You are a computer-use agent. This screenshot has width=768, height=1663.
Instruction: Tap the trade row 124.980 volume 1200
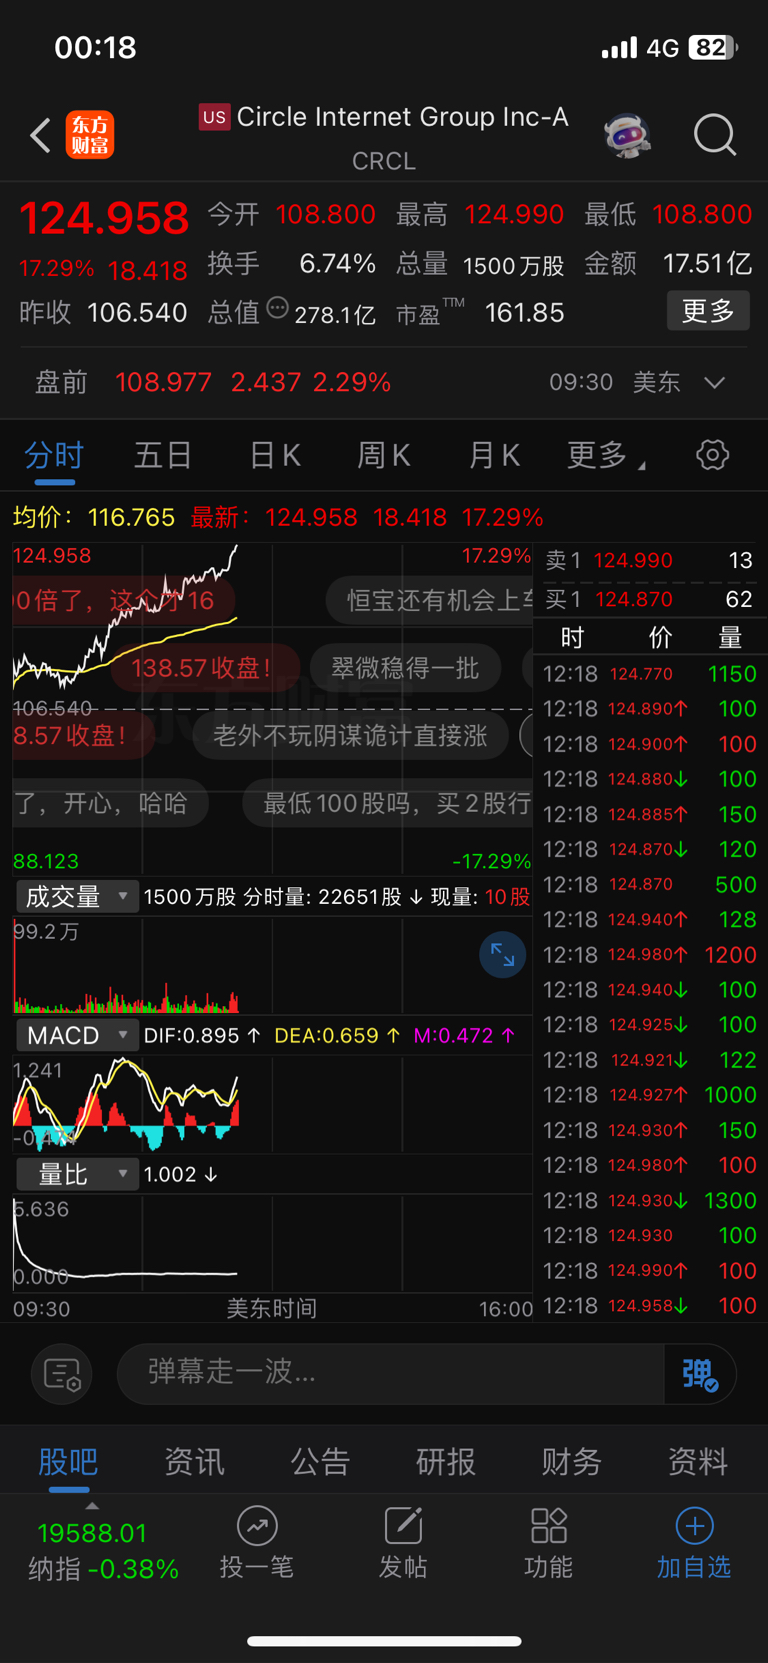650,955
